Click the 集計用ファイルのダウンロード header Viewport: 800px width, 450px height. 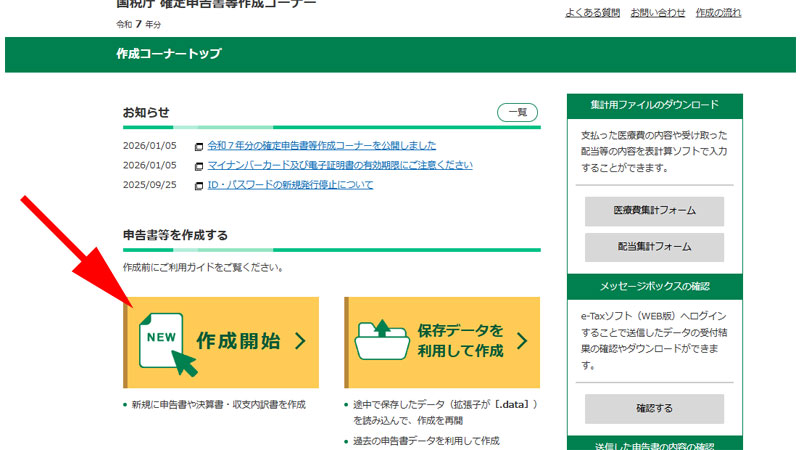655,105
